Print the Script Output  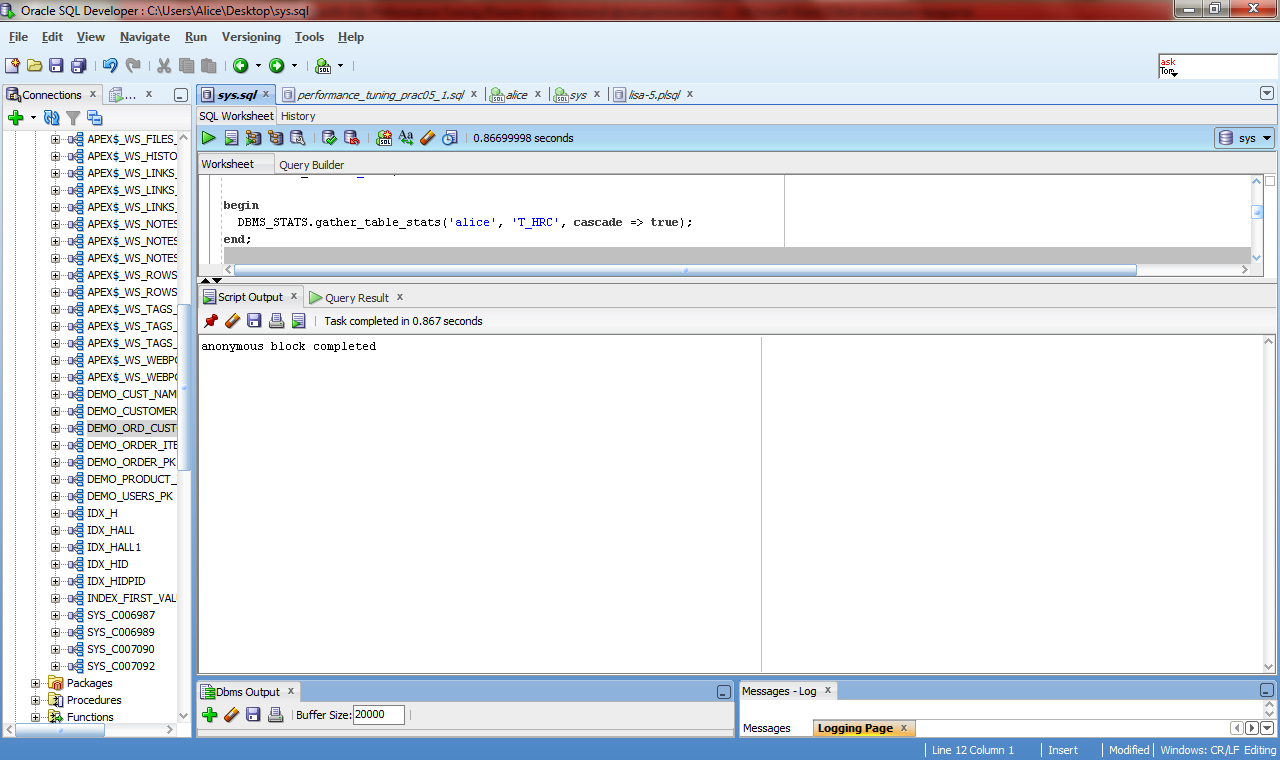276,321
